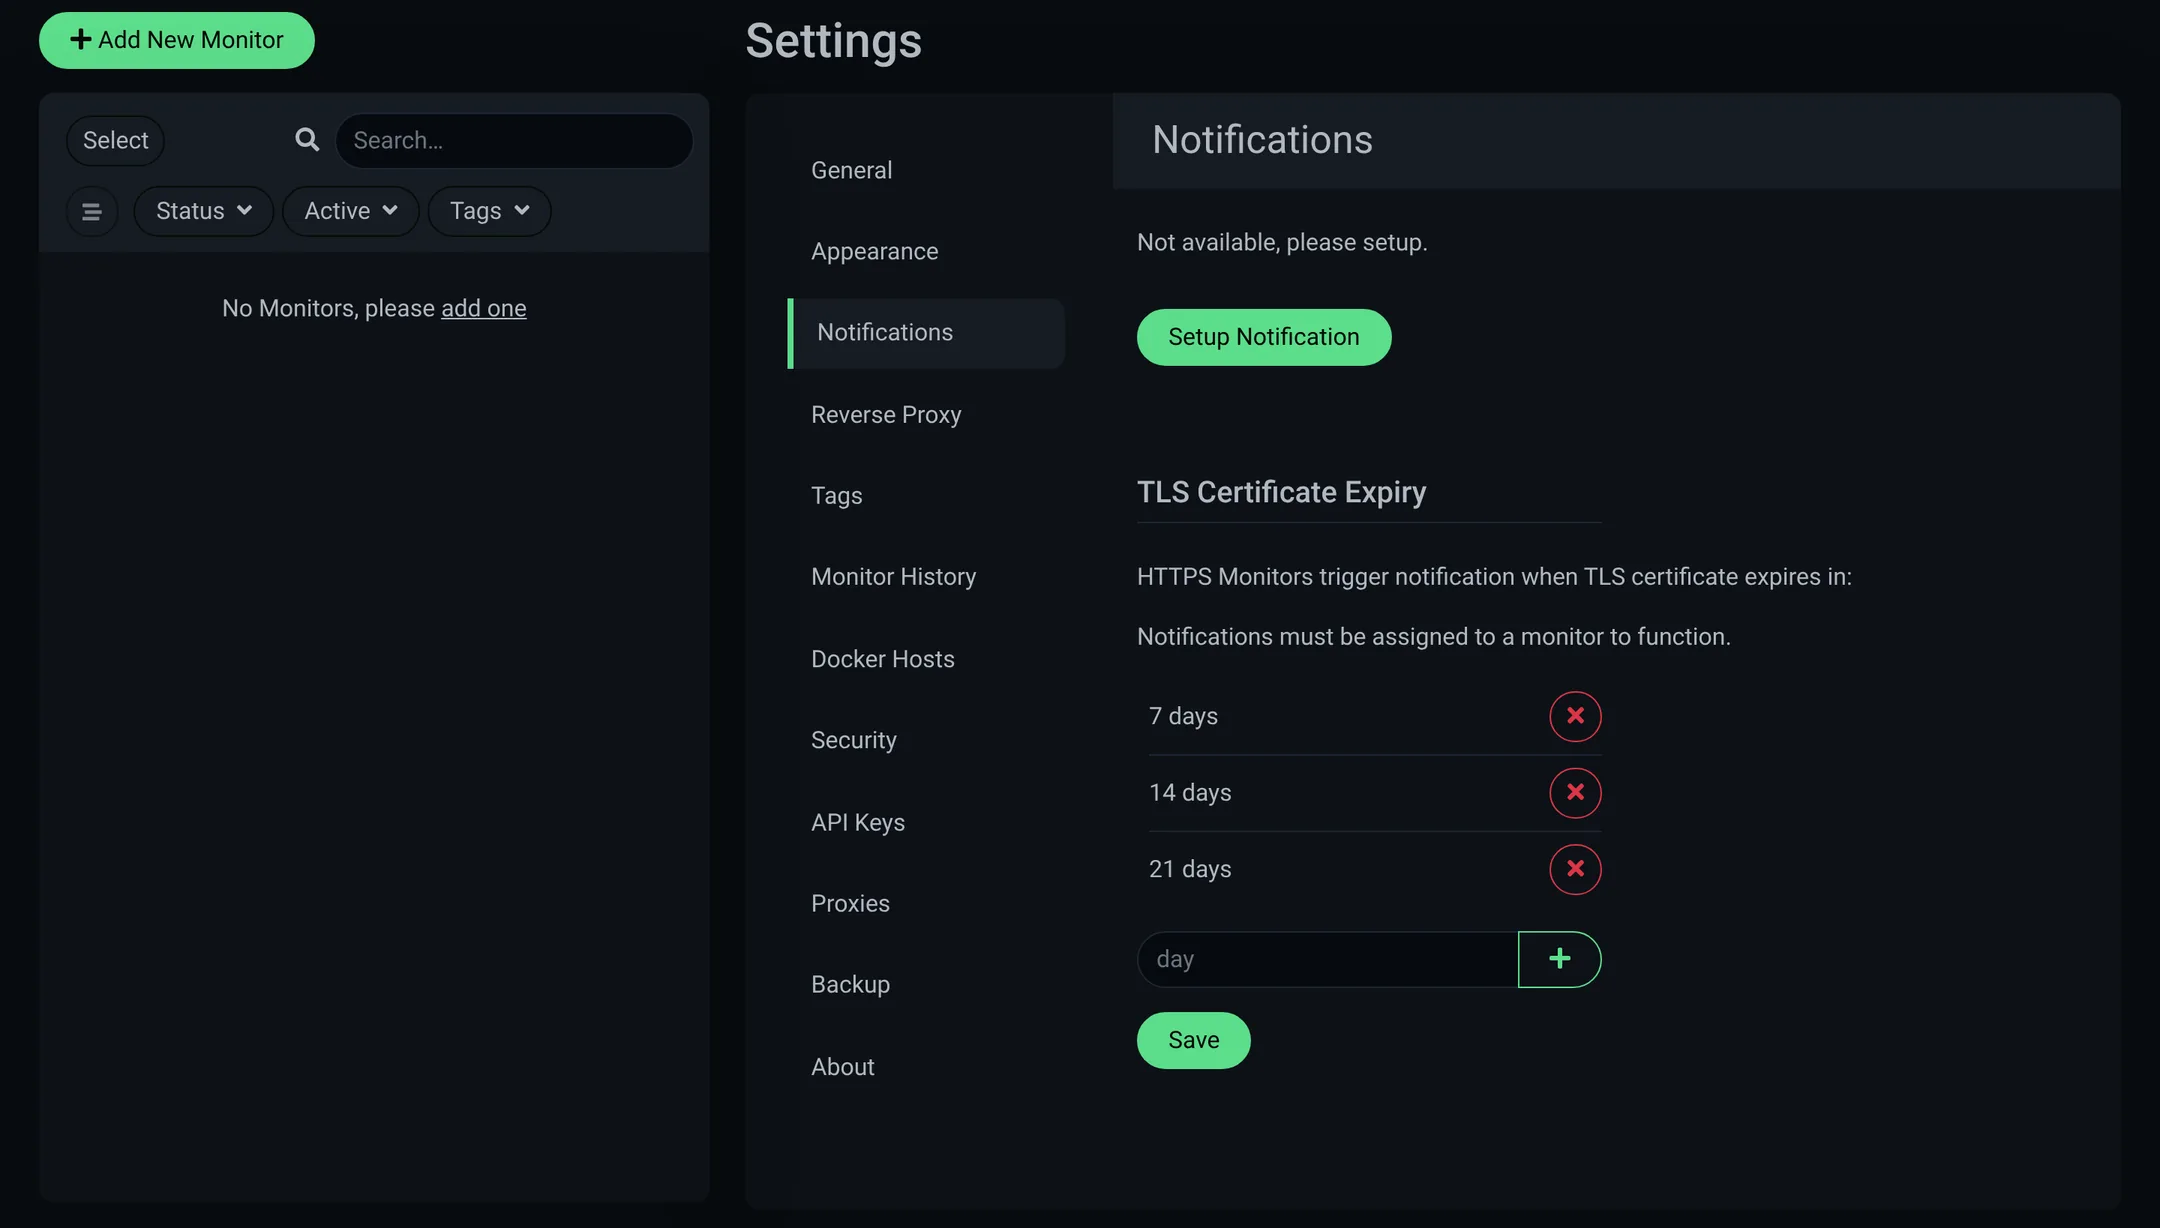
Task: Expand the Active filter dropdown
Action: (350, 211)
